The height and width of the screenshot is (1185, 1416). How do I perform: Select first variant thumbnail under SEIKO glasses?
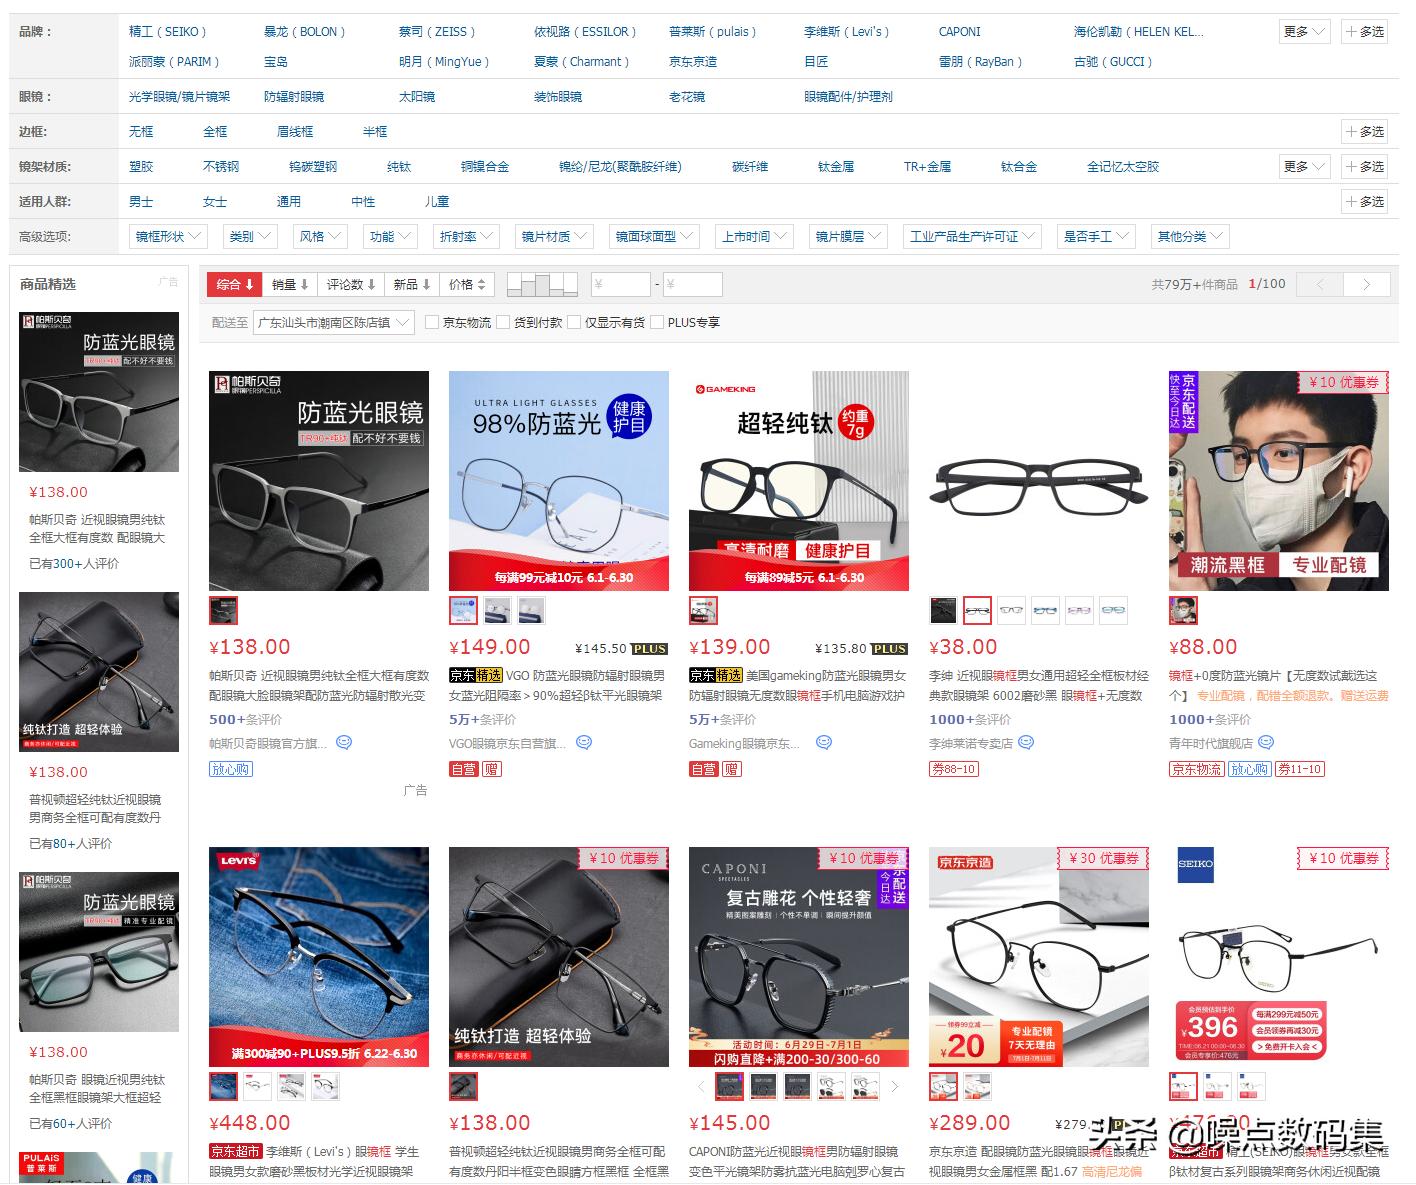click(x=1183, y=1086)
